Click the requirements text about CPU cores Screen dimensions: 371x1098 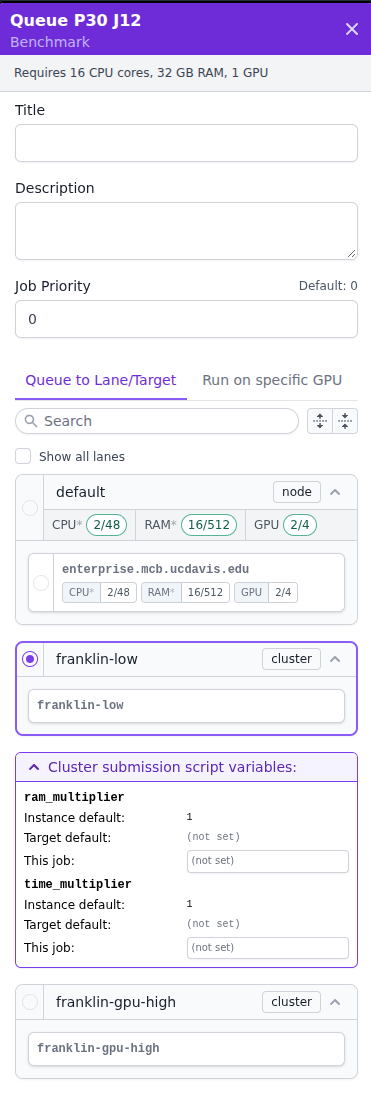[x=141, y=73]
